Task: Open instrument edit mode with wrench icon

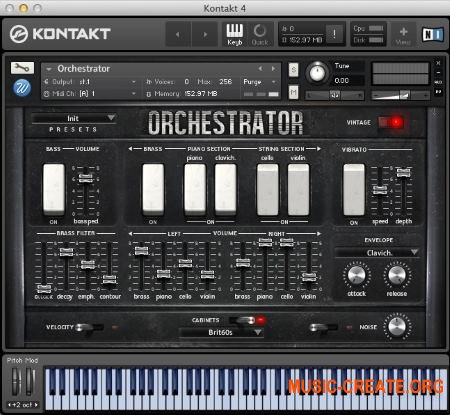Action: click(x=22, y=68)
